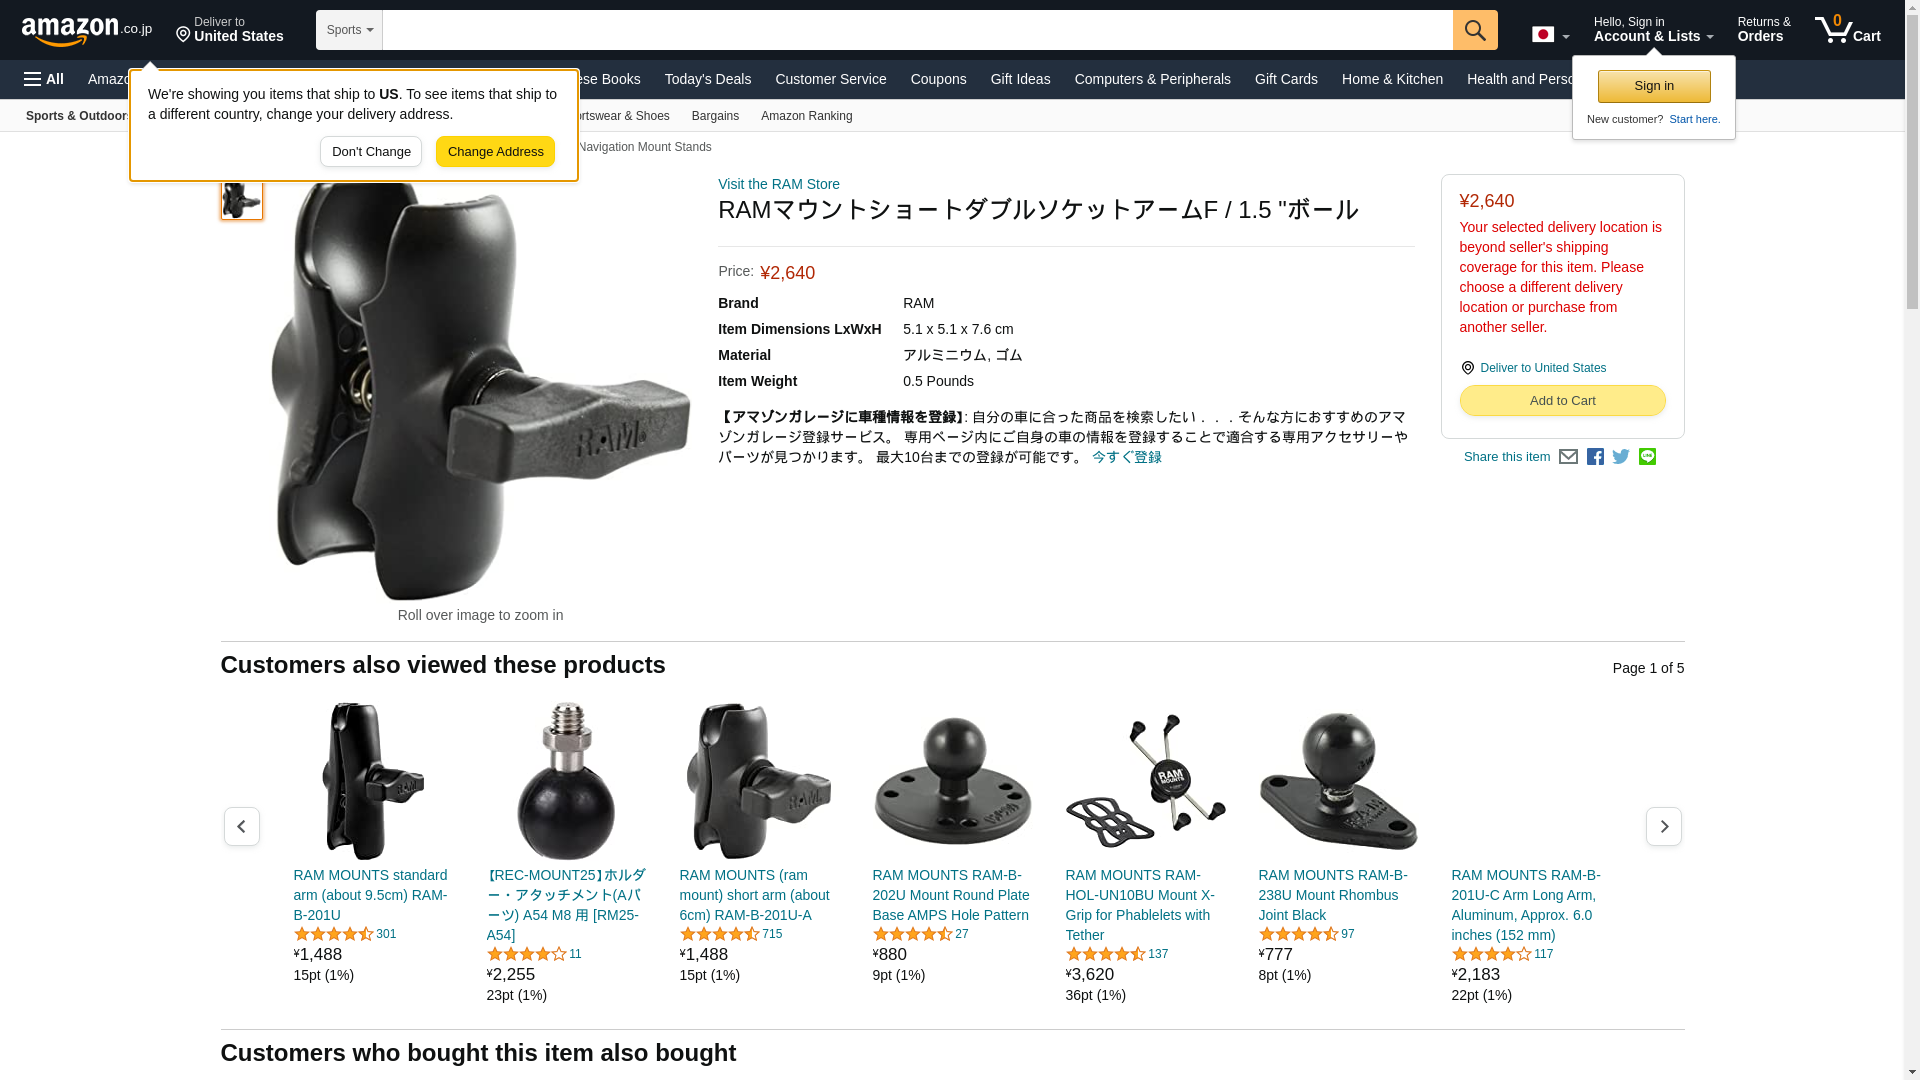The image size is (1920, 1080).
Task: Share this item on LINE
Action: click(x=1647, y=457)
